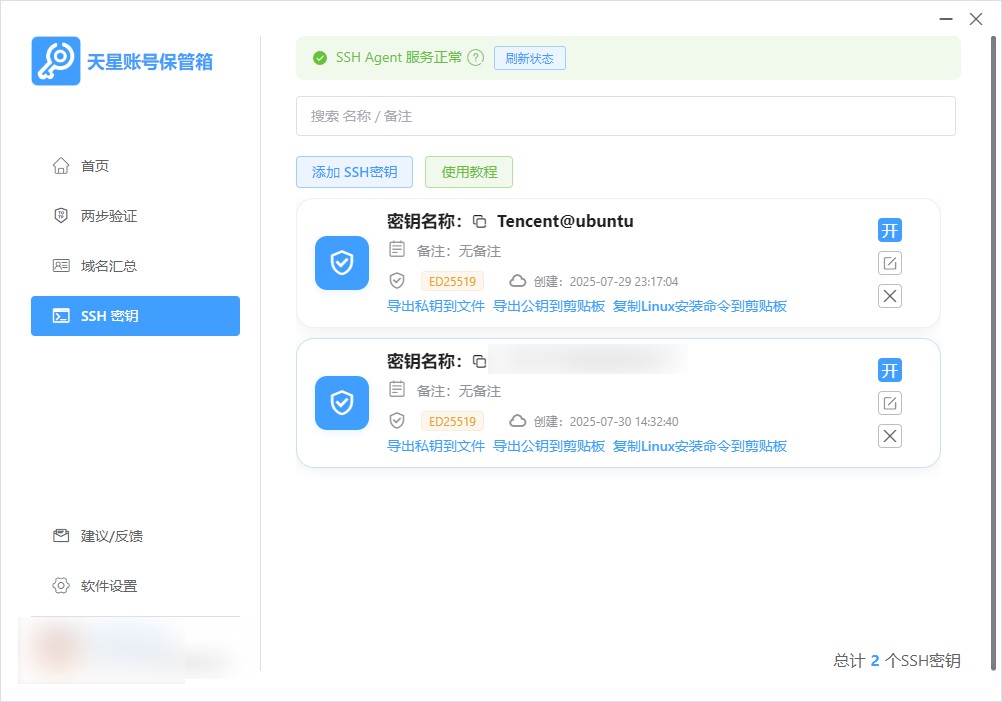
Task: Toggle off the 开 switch for Tencent@ubuntu
Action: (x=889, y=230)
